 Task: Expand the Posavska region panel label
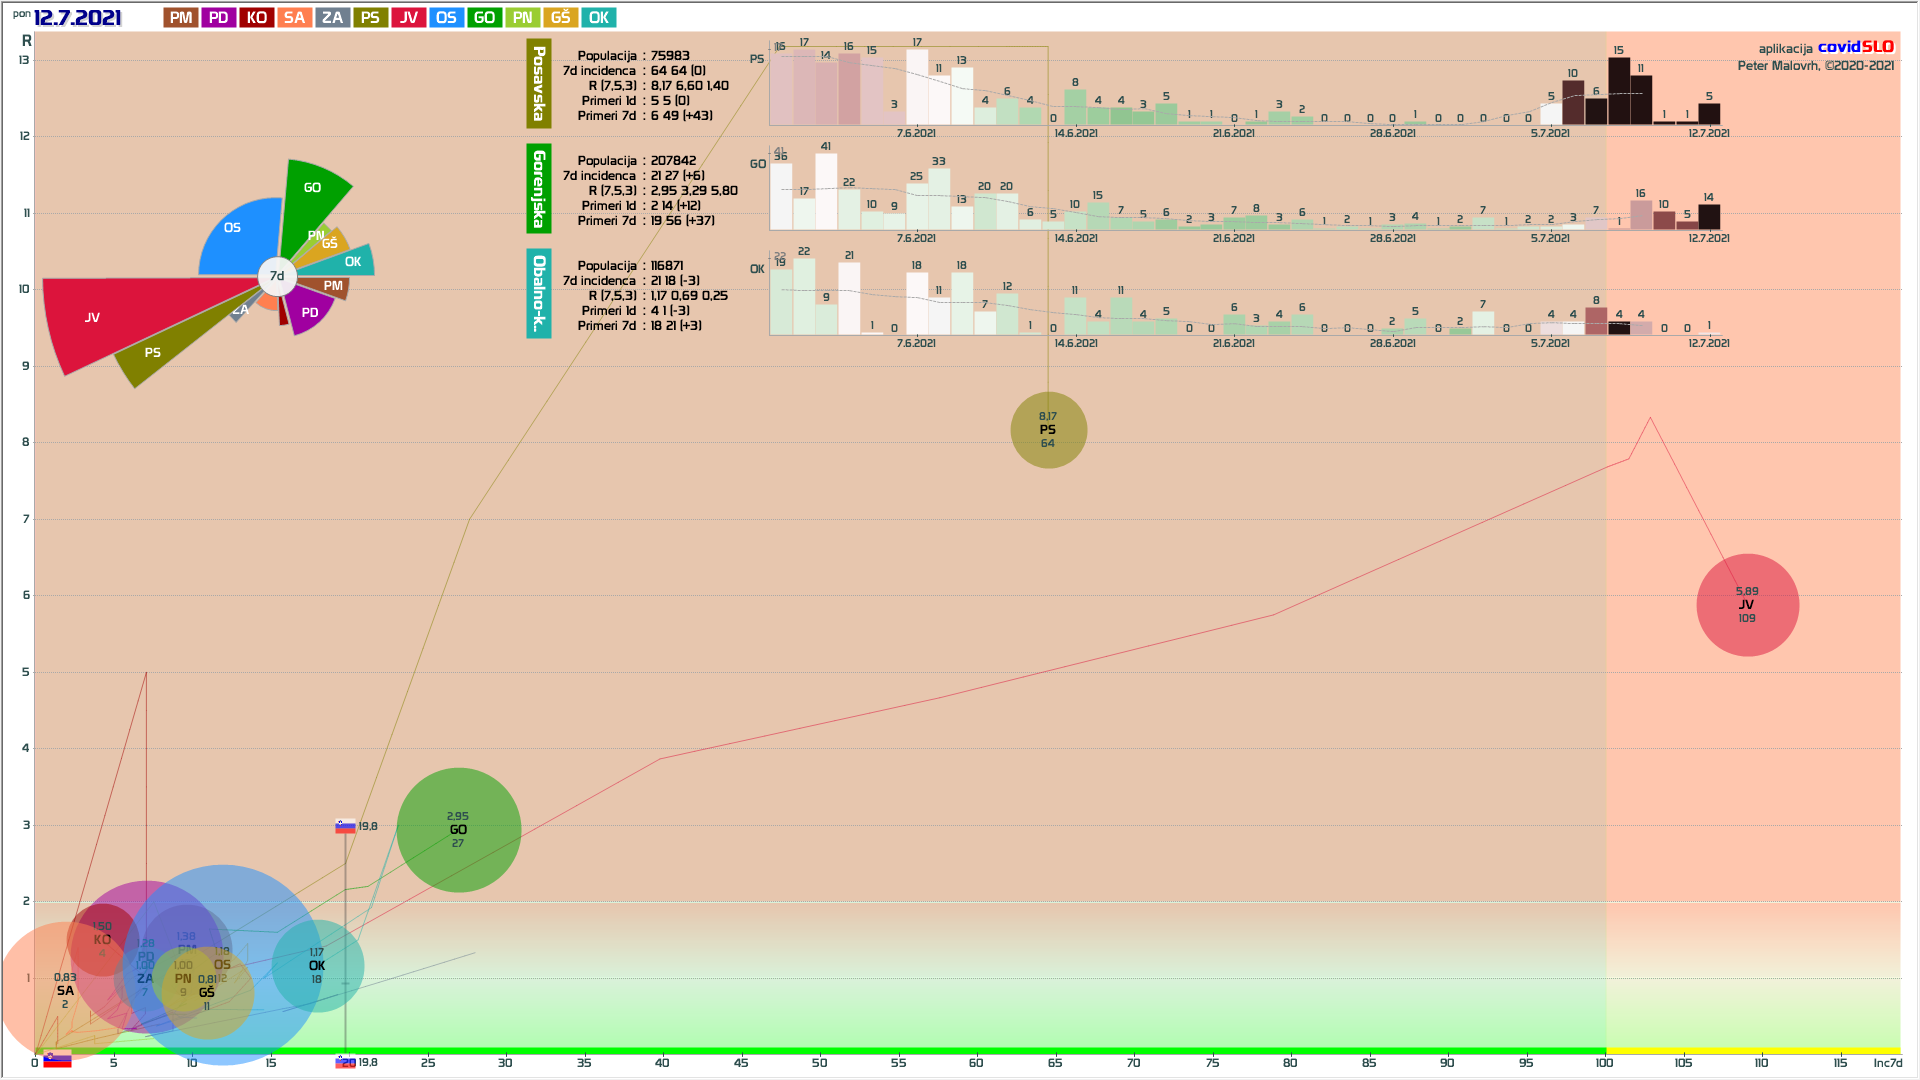click(539, 84)
